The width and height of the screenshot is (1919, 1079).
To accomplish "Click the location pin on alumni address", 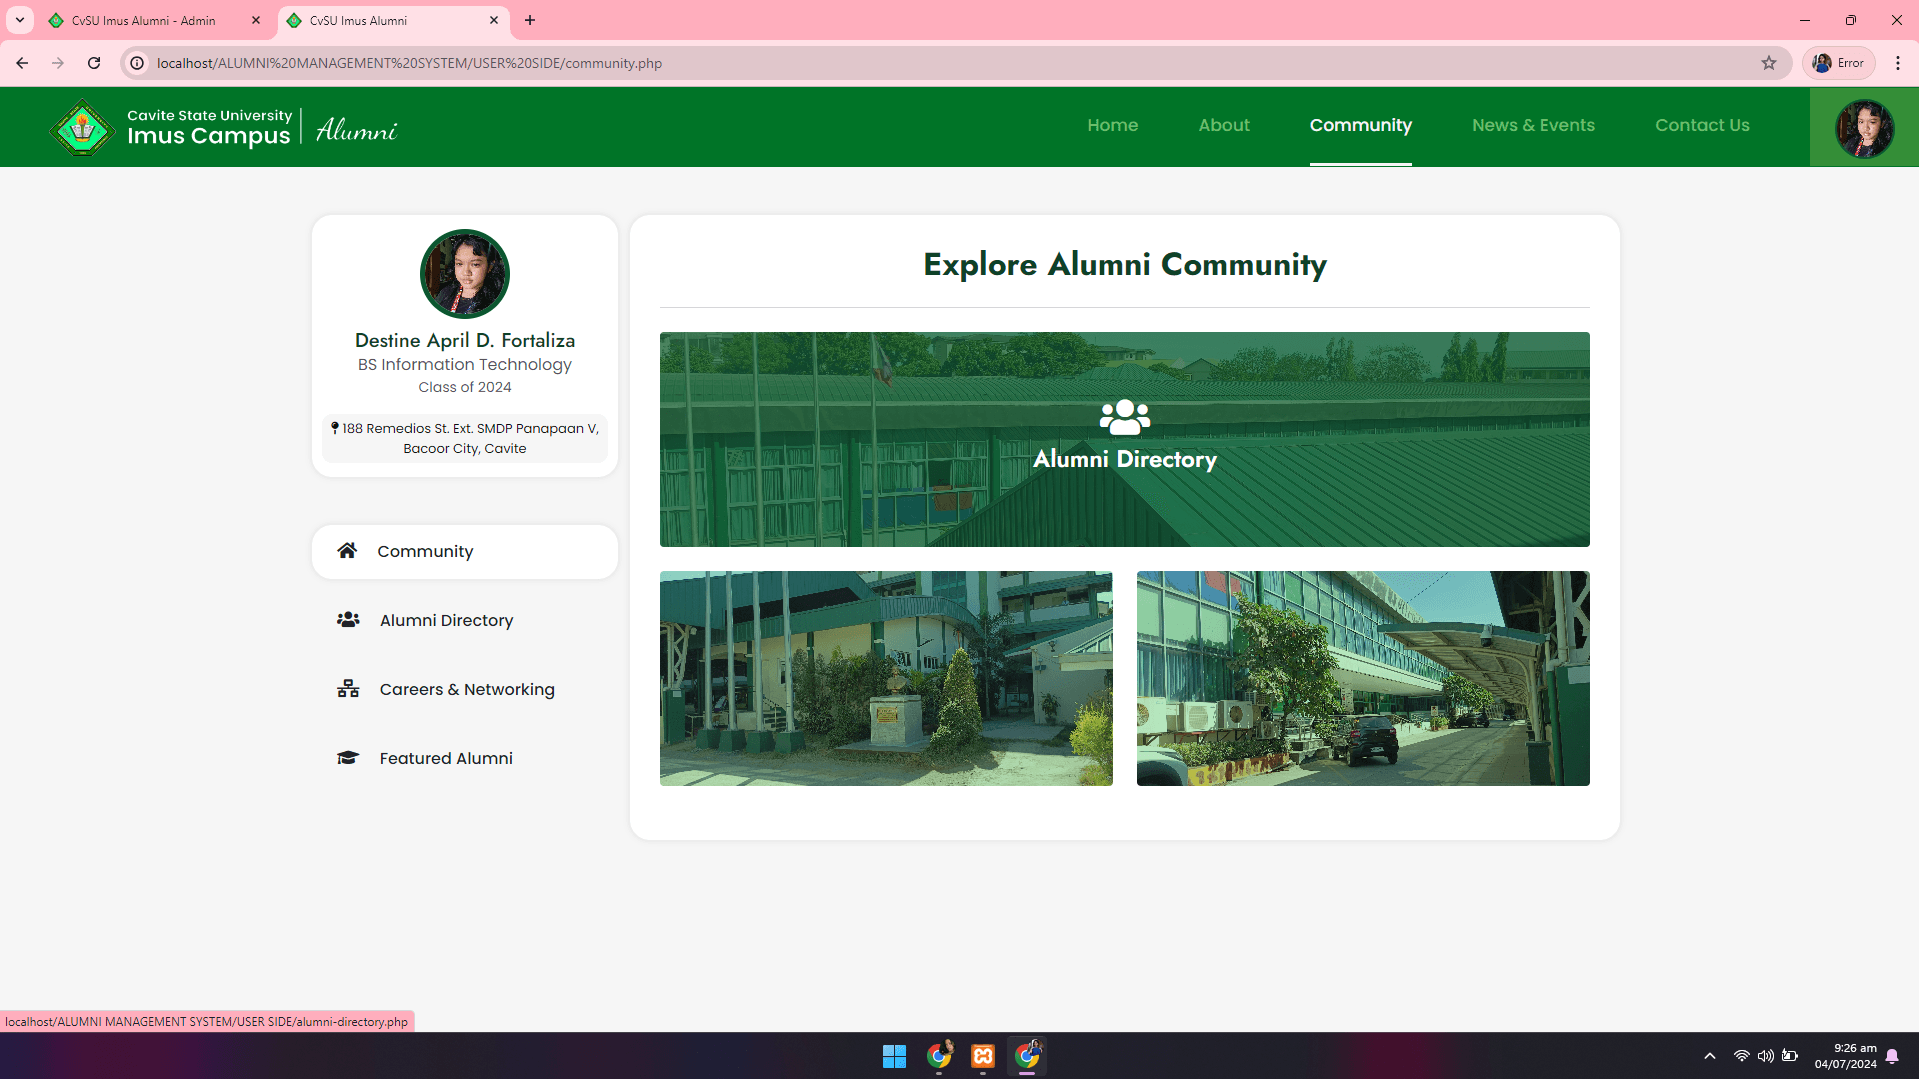I will coord(336,427).
